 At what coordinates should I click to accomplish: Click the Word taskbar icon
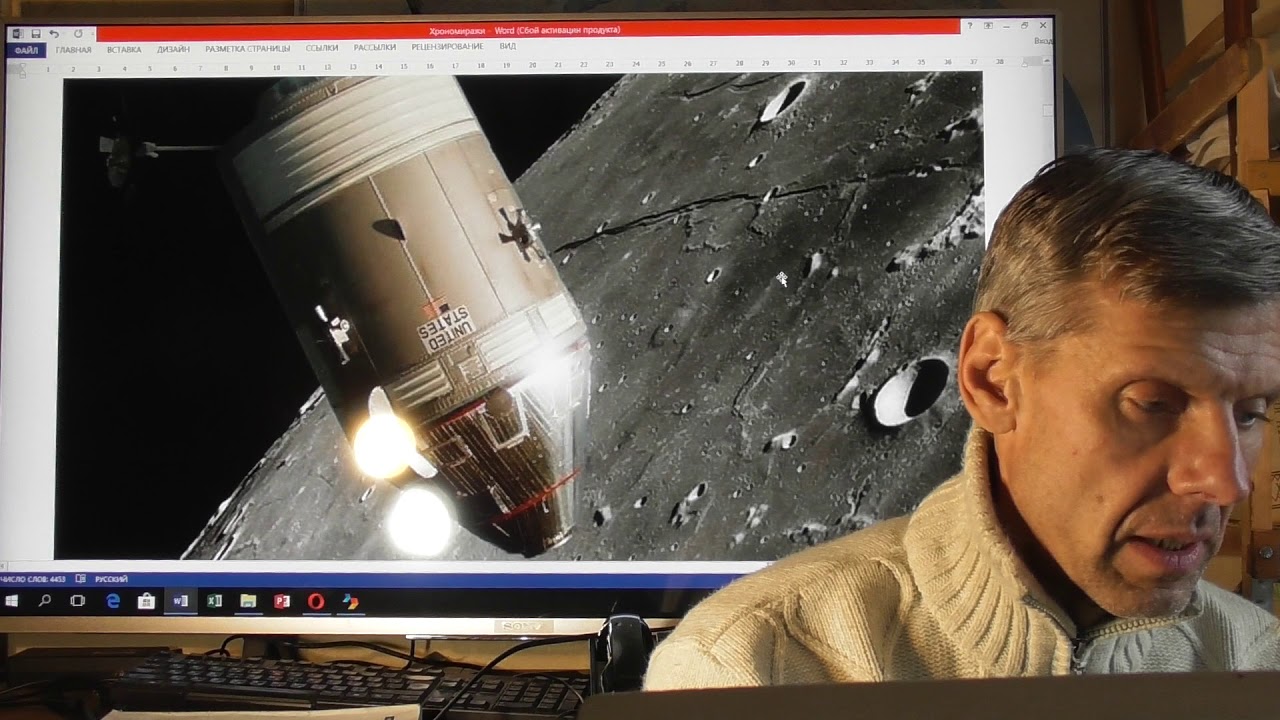coord(180,601)
